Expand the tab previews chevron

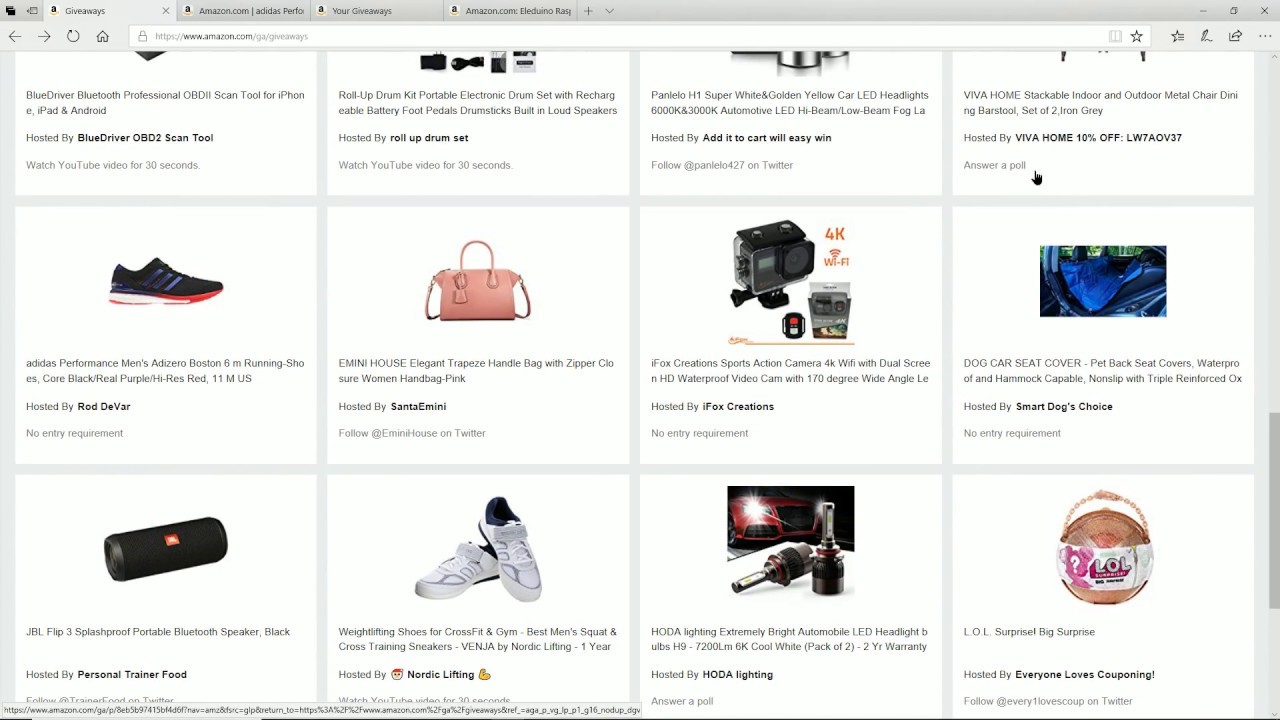coord(609,11)
